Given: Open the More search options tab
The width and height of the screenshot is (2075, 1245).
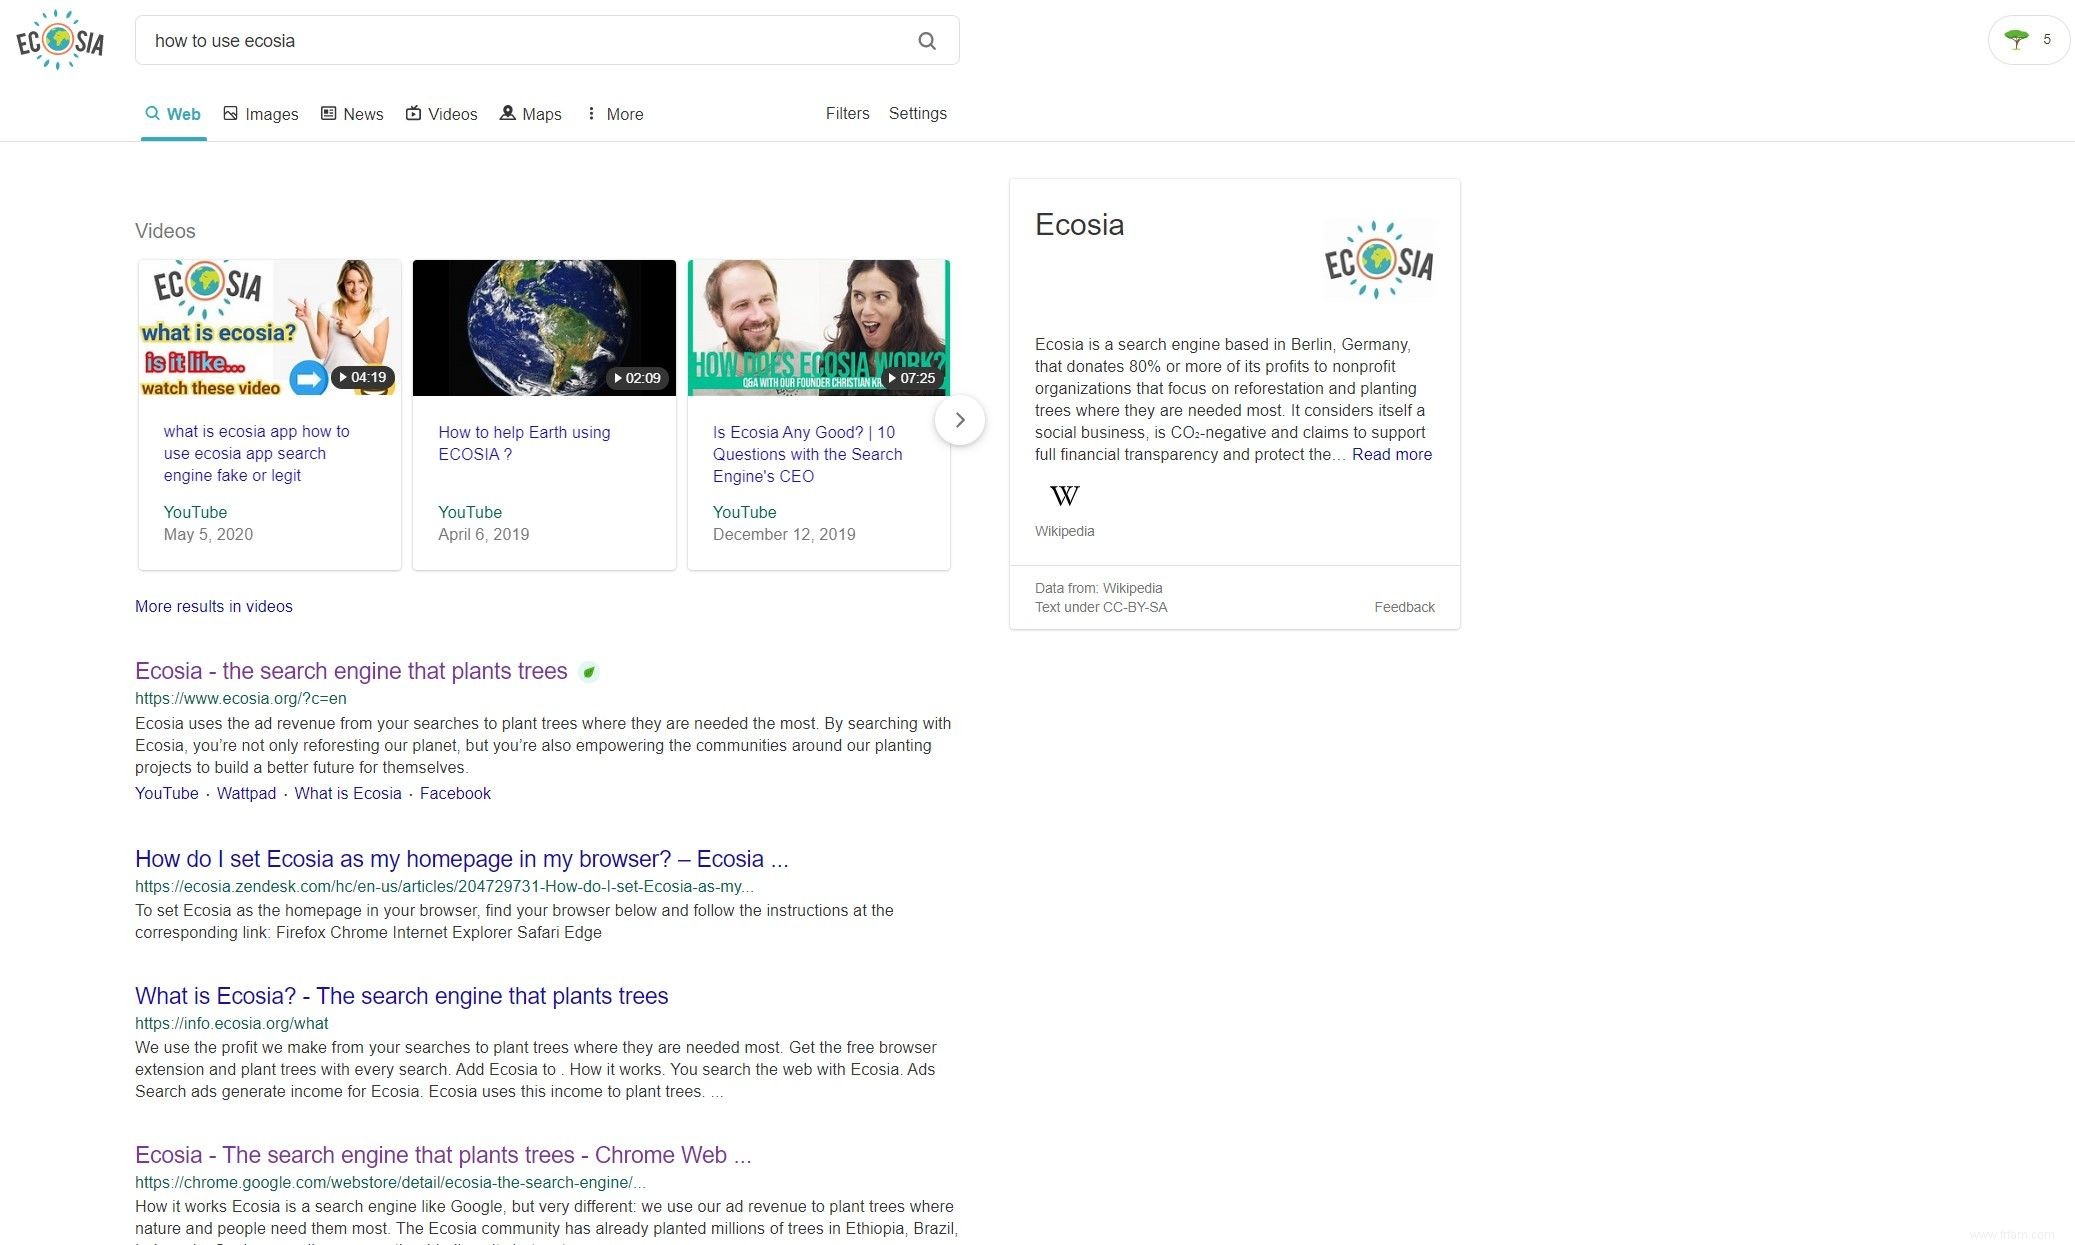Looking at the screenshot, I should (612, 114).
